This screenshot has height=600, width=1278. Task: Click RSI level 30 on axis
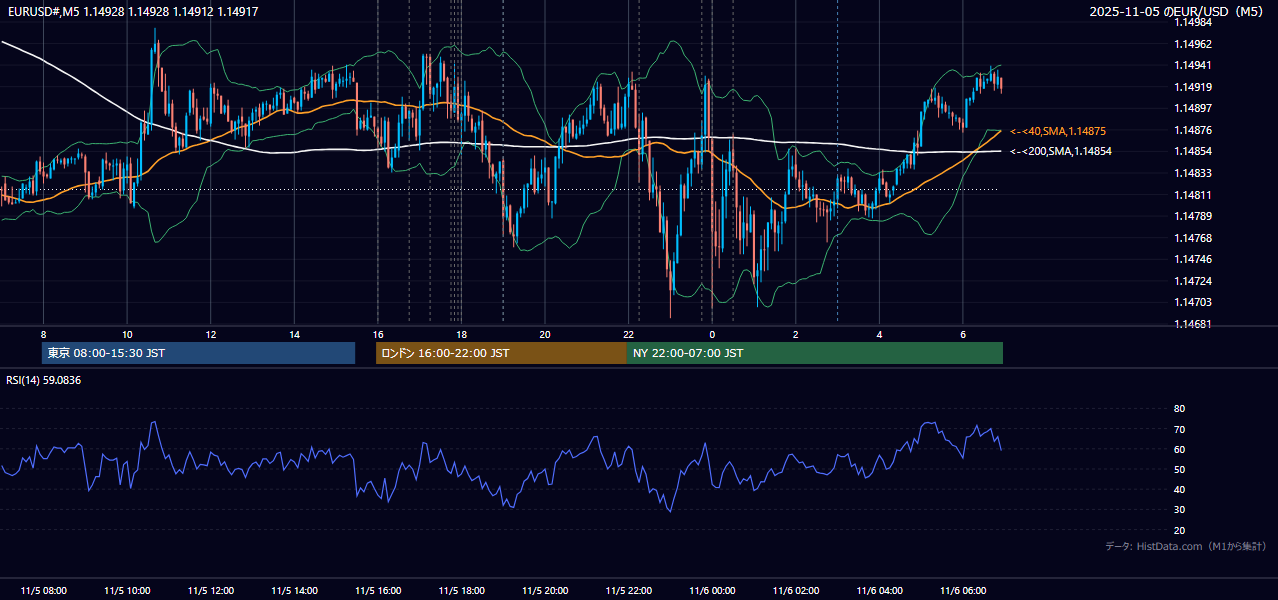(1179, 510)
